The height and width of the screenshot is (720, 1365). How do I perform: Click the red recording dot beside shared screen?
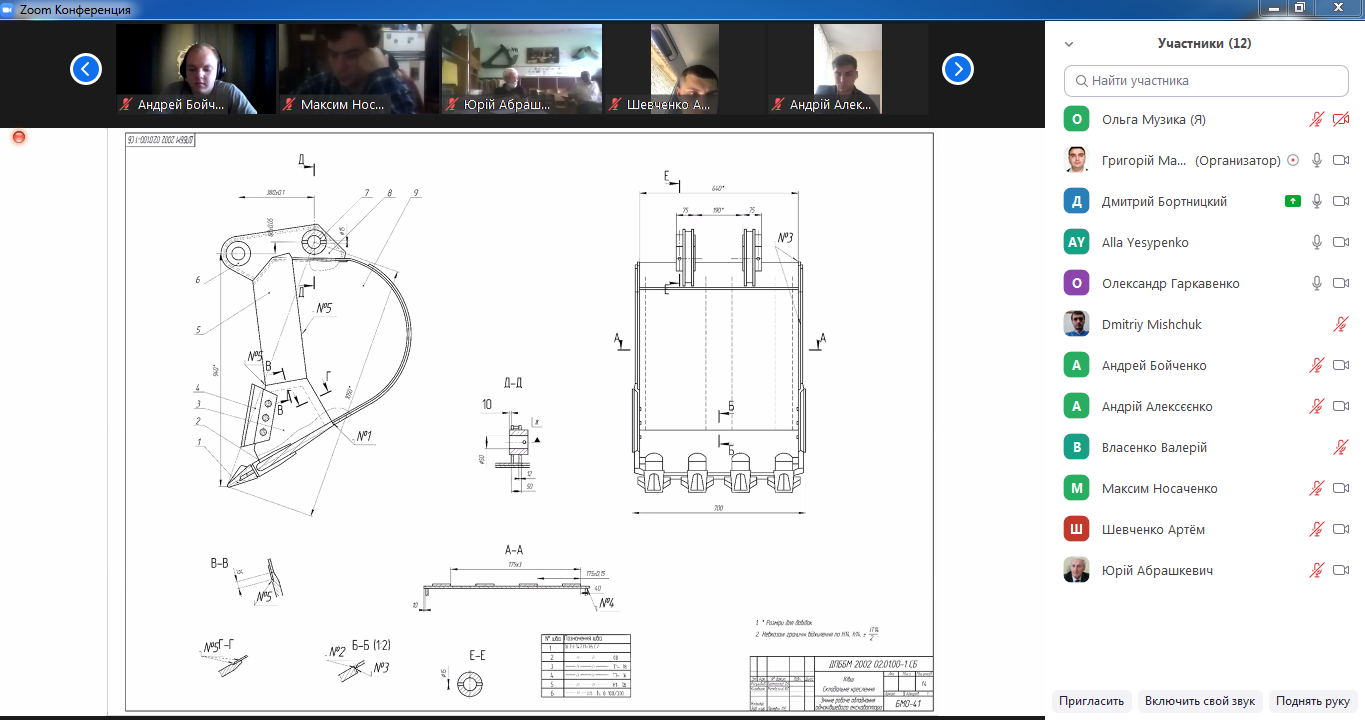tap(18, 136)
